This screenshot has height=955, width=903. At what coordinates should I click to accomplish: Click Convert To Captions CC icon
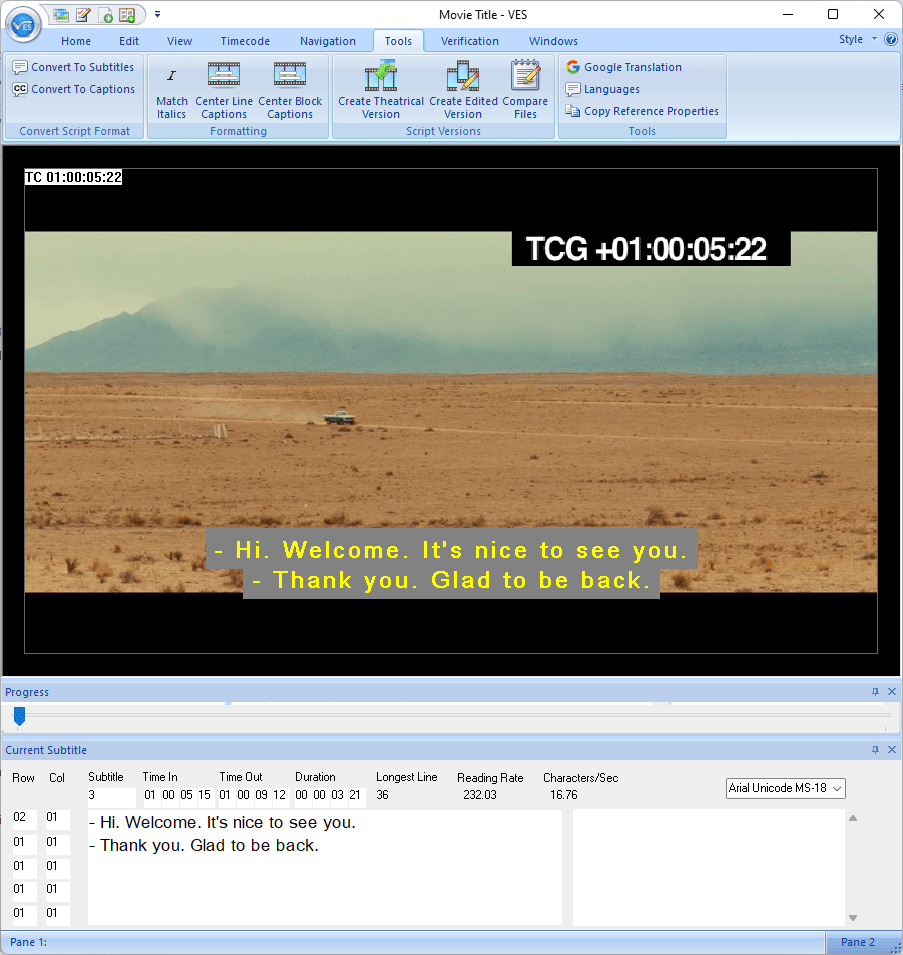[20, 89]
